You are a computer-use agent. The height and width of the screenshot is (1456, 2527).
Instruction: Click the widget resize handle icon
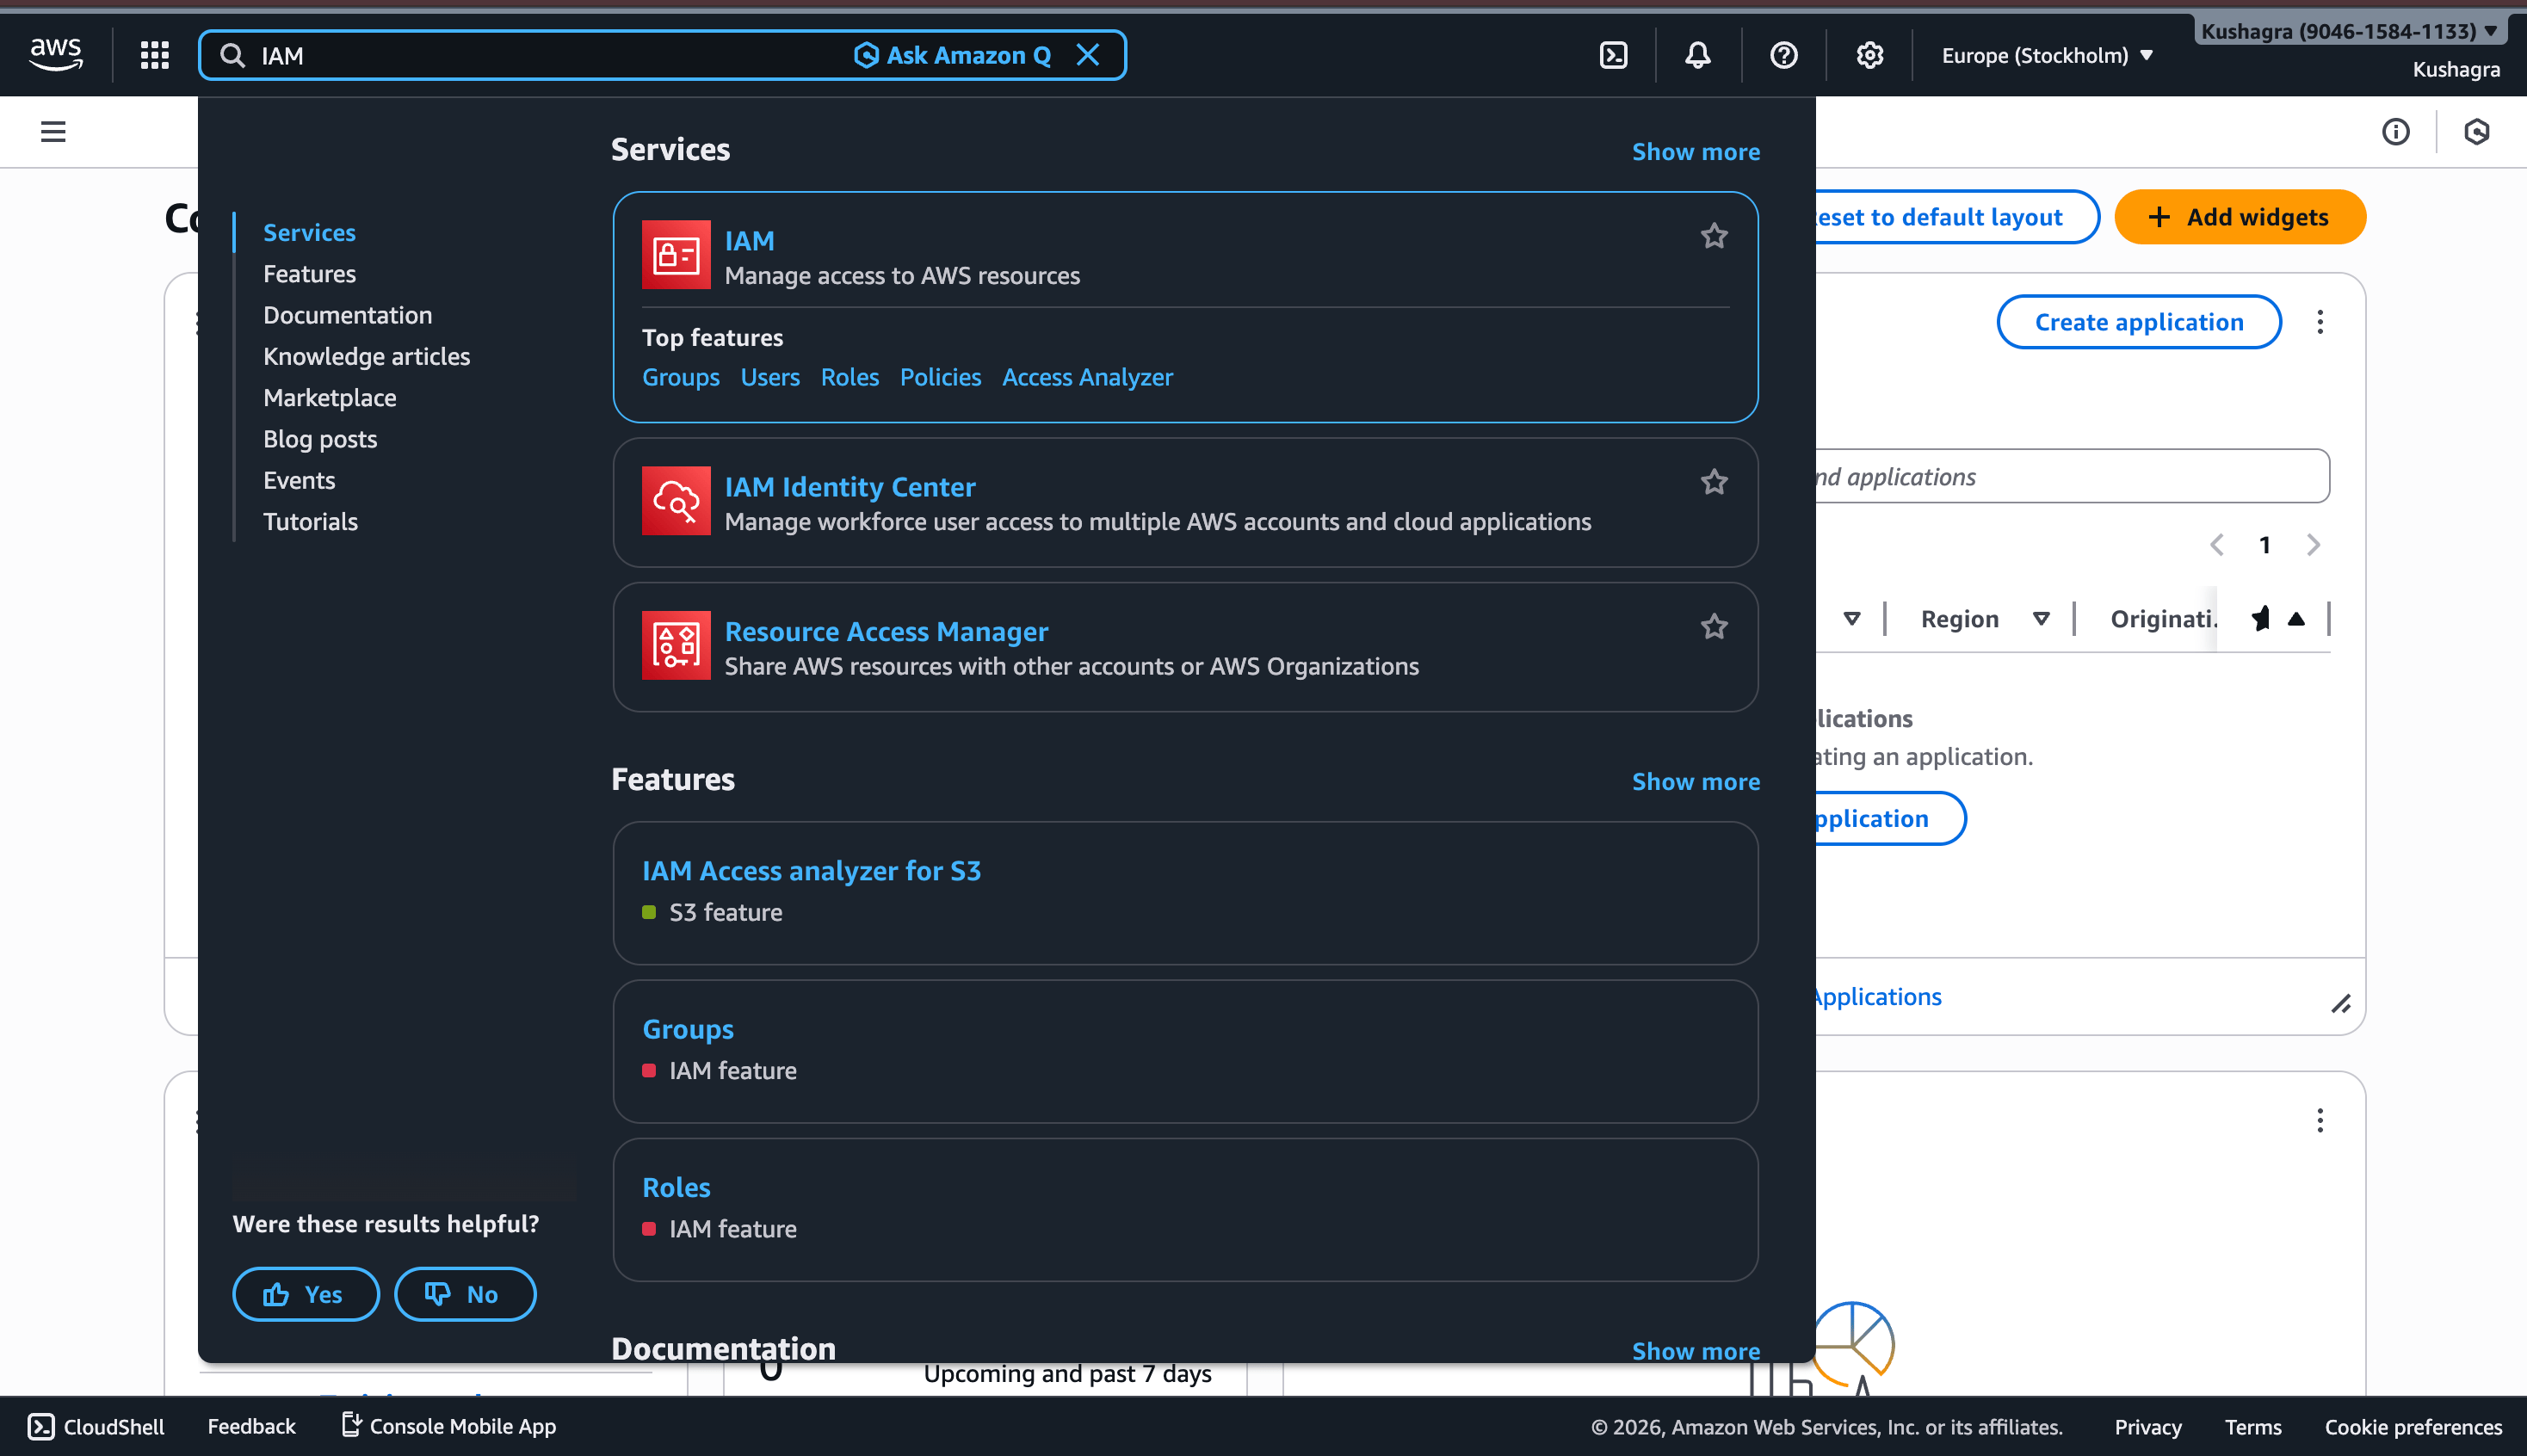[x=2341, y=1003]
